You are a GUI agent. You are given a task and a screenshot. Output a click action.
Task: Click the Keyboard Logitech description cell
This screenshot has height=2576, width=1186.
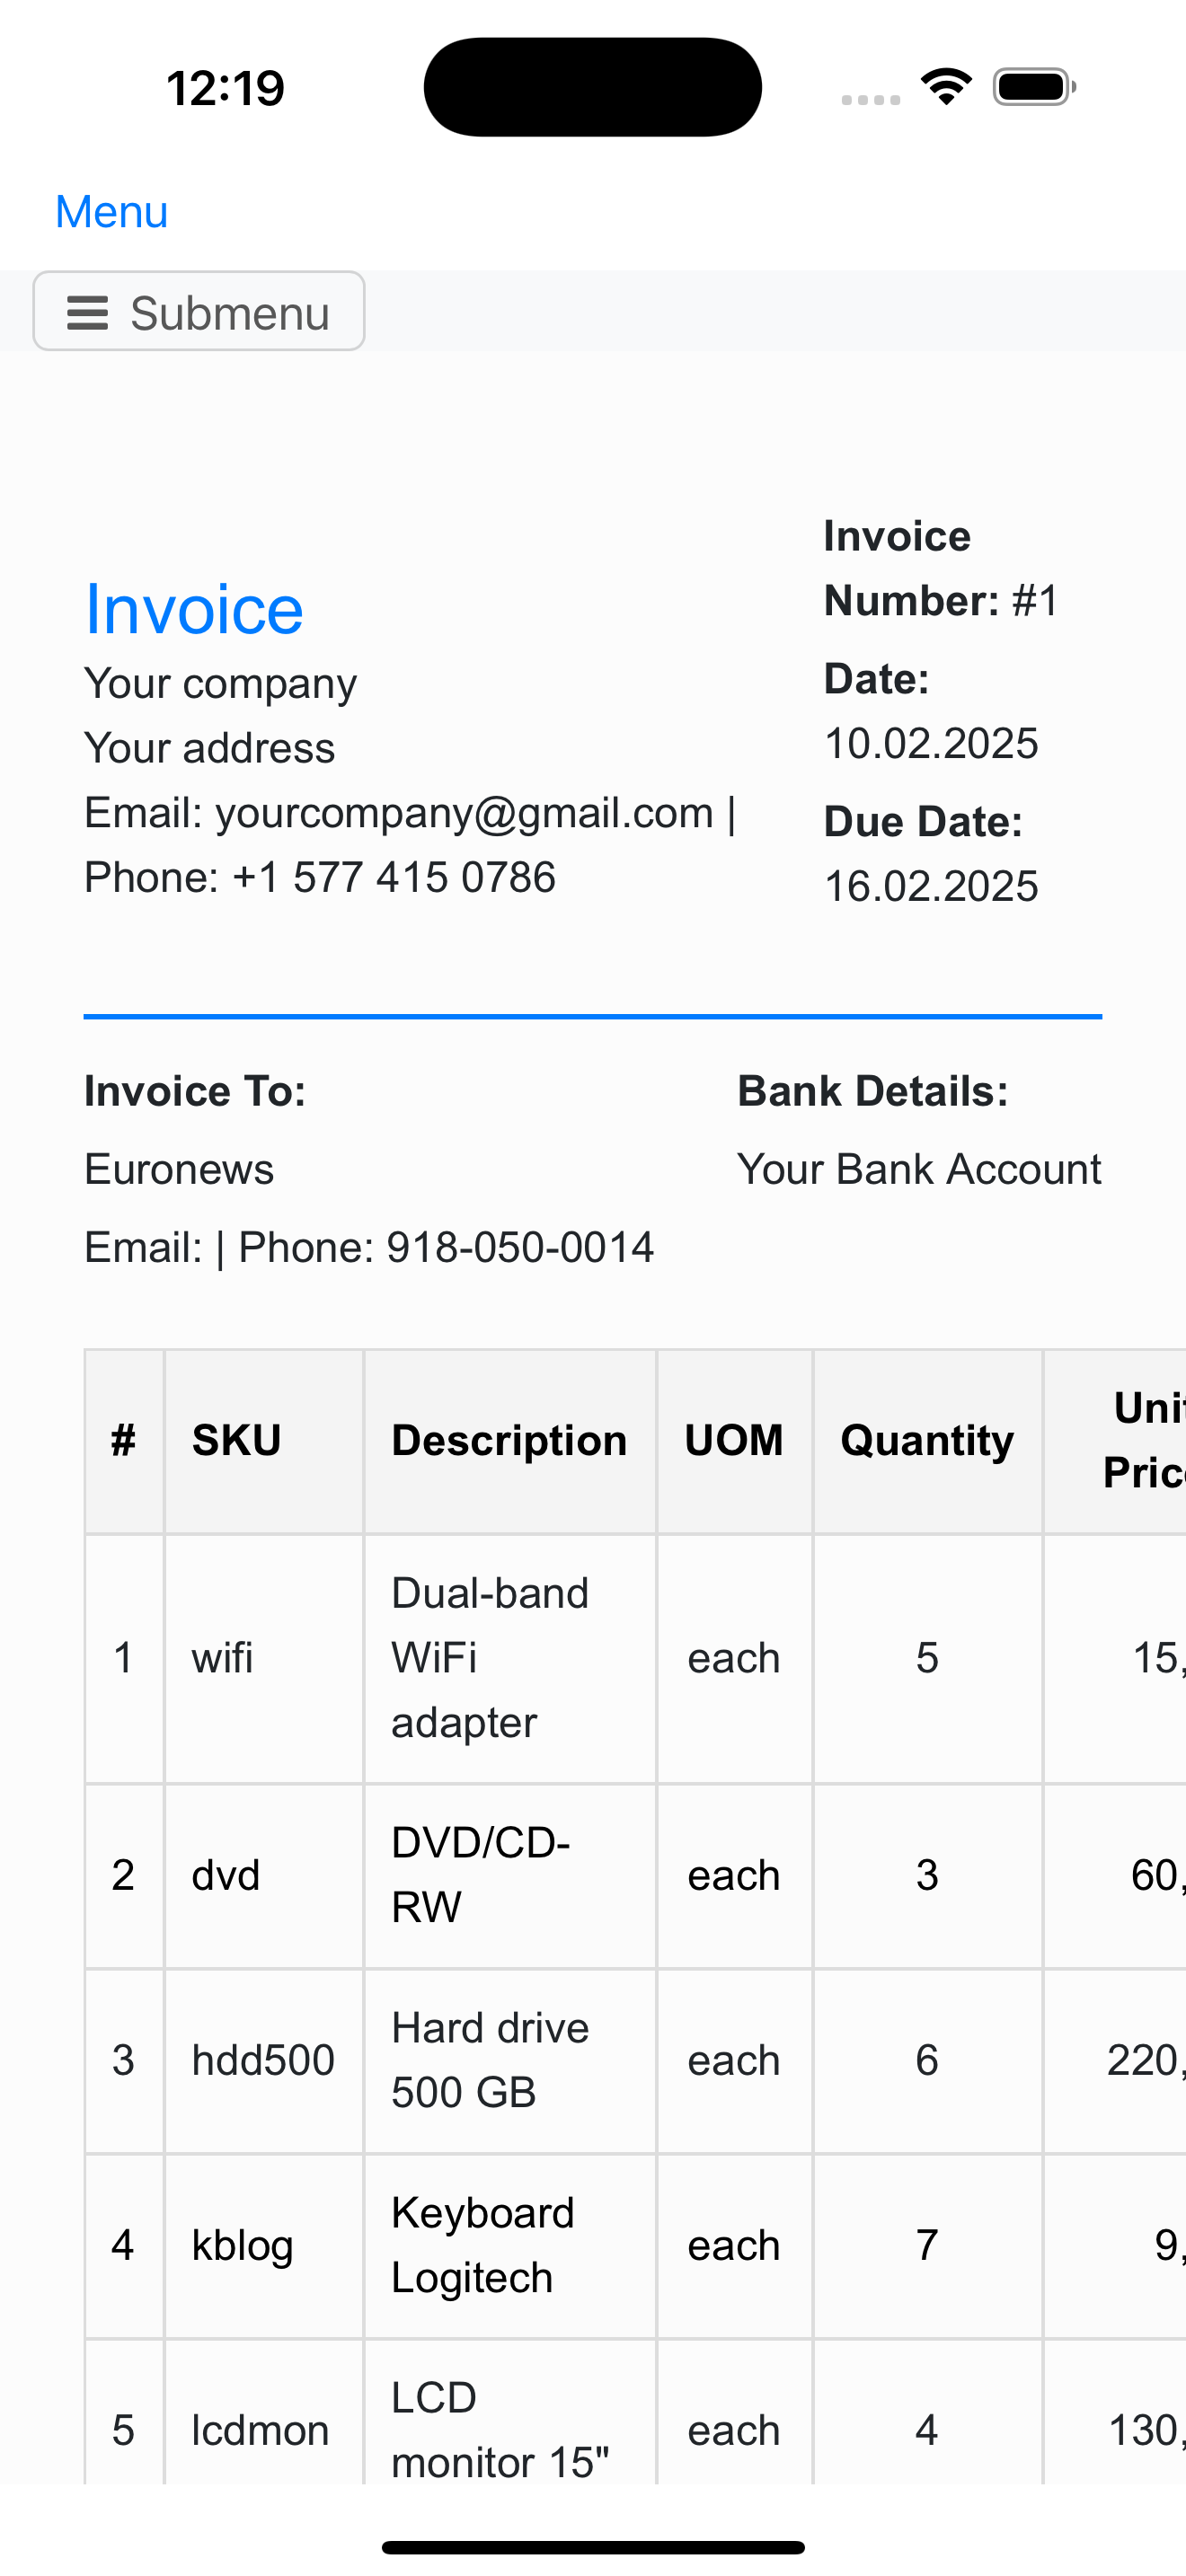pyautogui.click(x=510, y=2245)
